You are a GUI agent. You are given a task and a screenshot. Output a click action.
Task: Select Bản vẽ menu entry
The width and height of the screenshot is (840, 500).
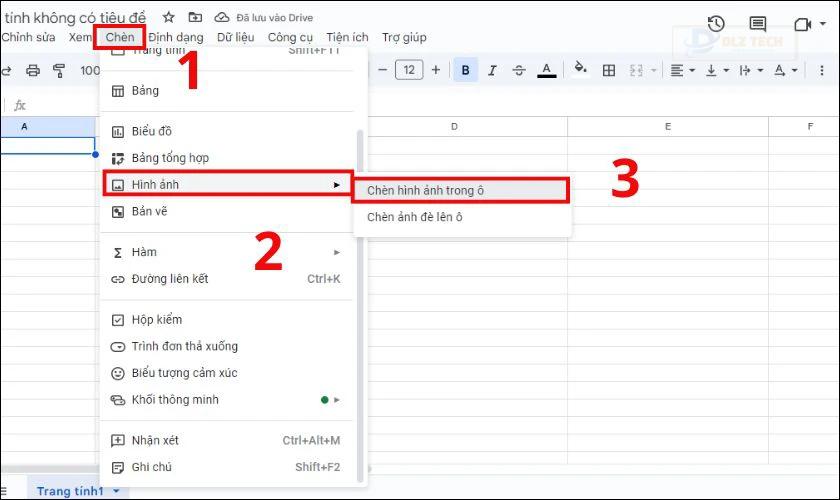click(227, 211)
